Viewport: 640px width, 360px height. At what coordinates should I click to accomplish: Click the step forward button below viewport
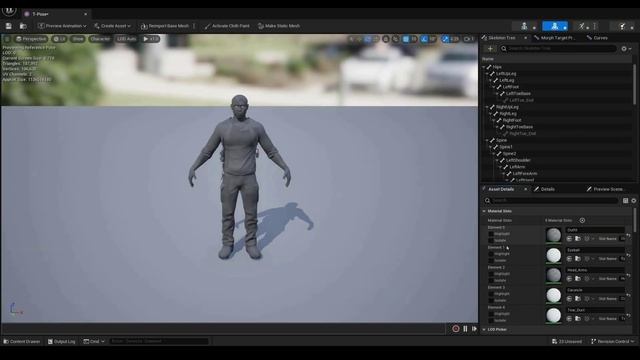(x=474, y=329)
